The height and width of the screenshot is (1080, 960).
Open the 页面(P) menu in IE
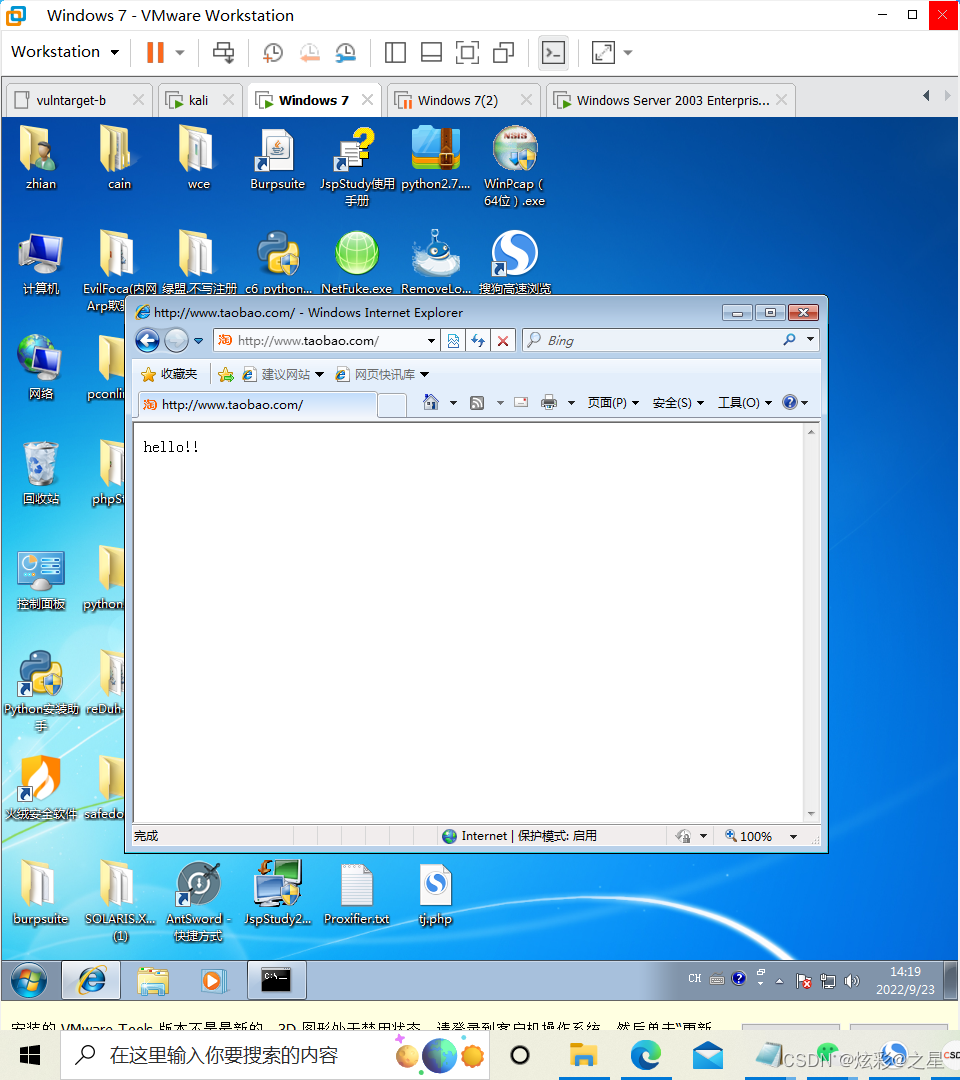tap(613, 402)
